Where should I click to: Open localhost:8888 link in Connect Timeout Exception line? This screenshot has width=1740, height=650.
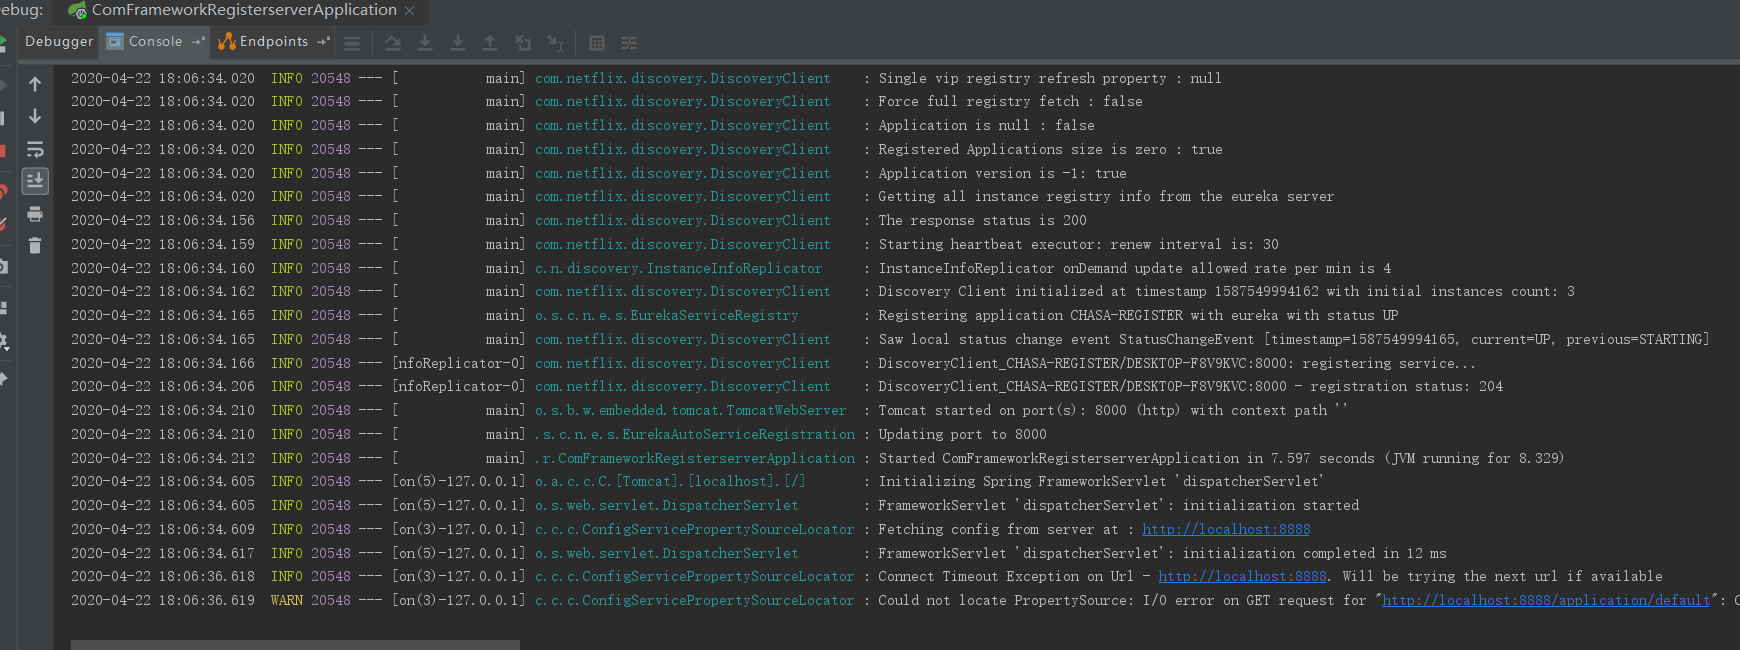(x=1242, y=576)
